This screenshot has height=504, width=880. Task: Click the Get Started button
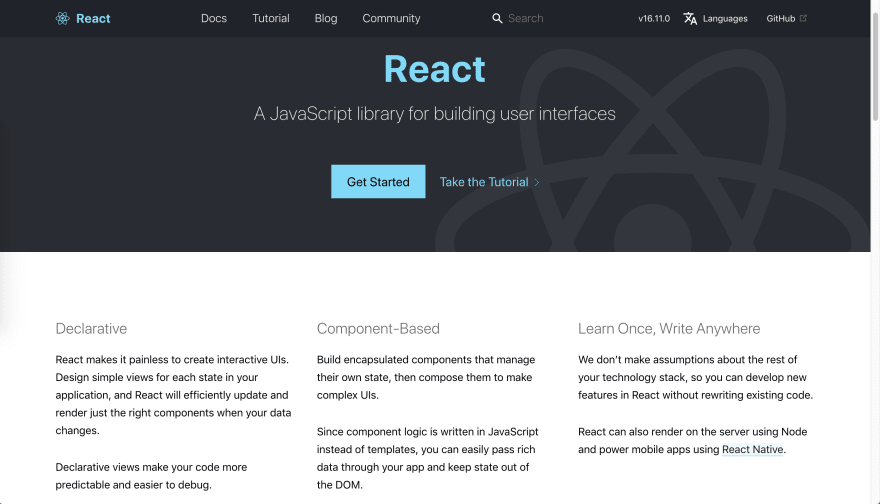378,181
